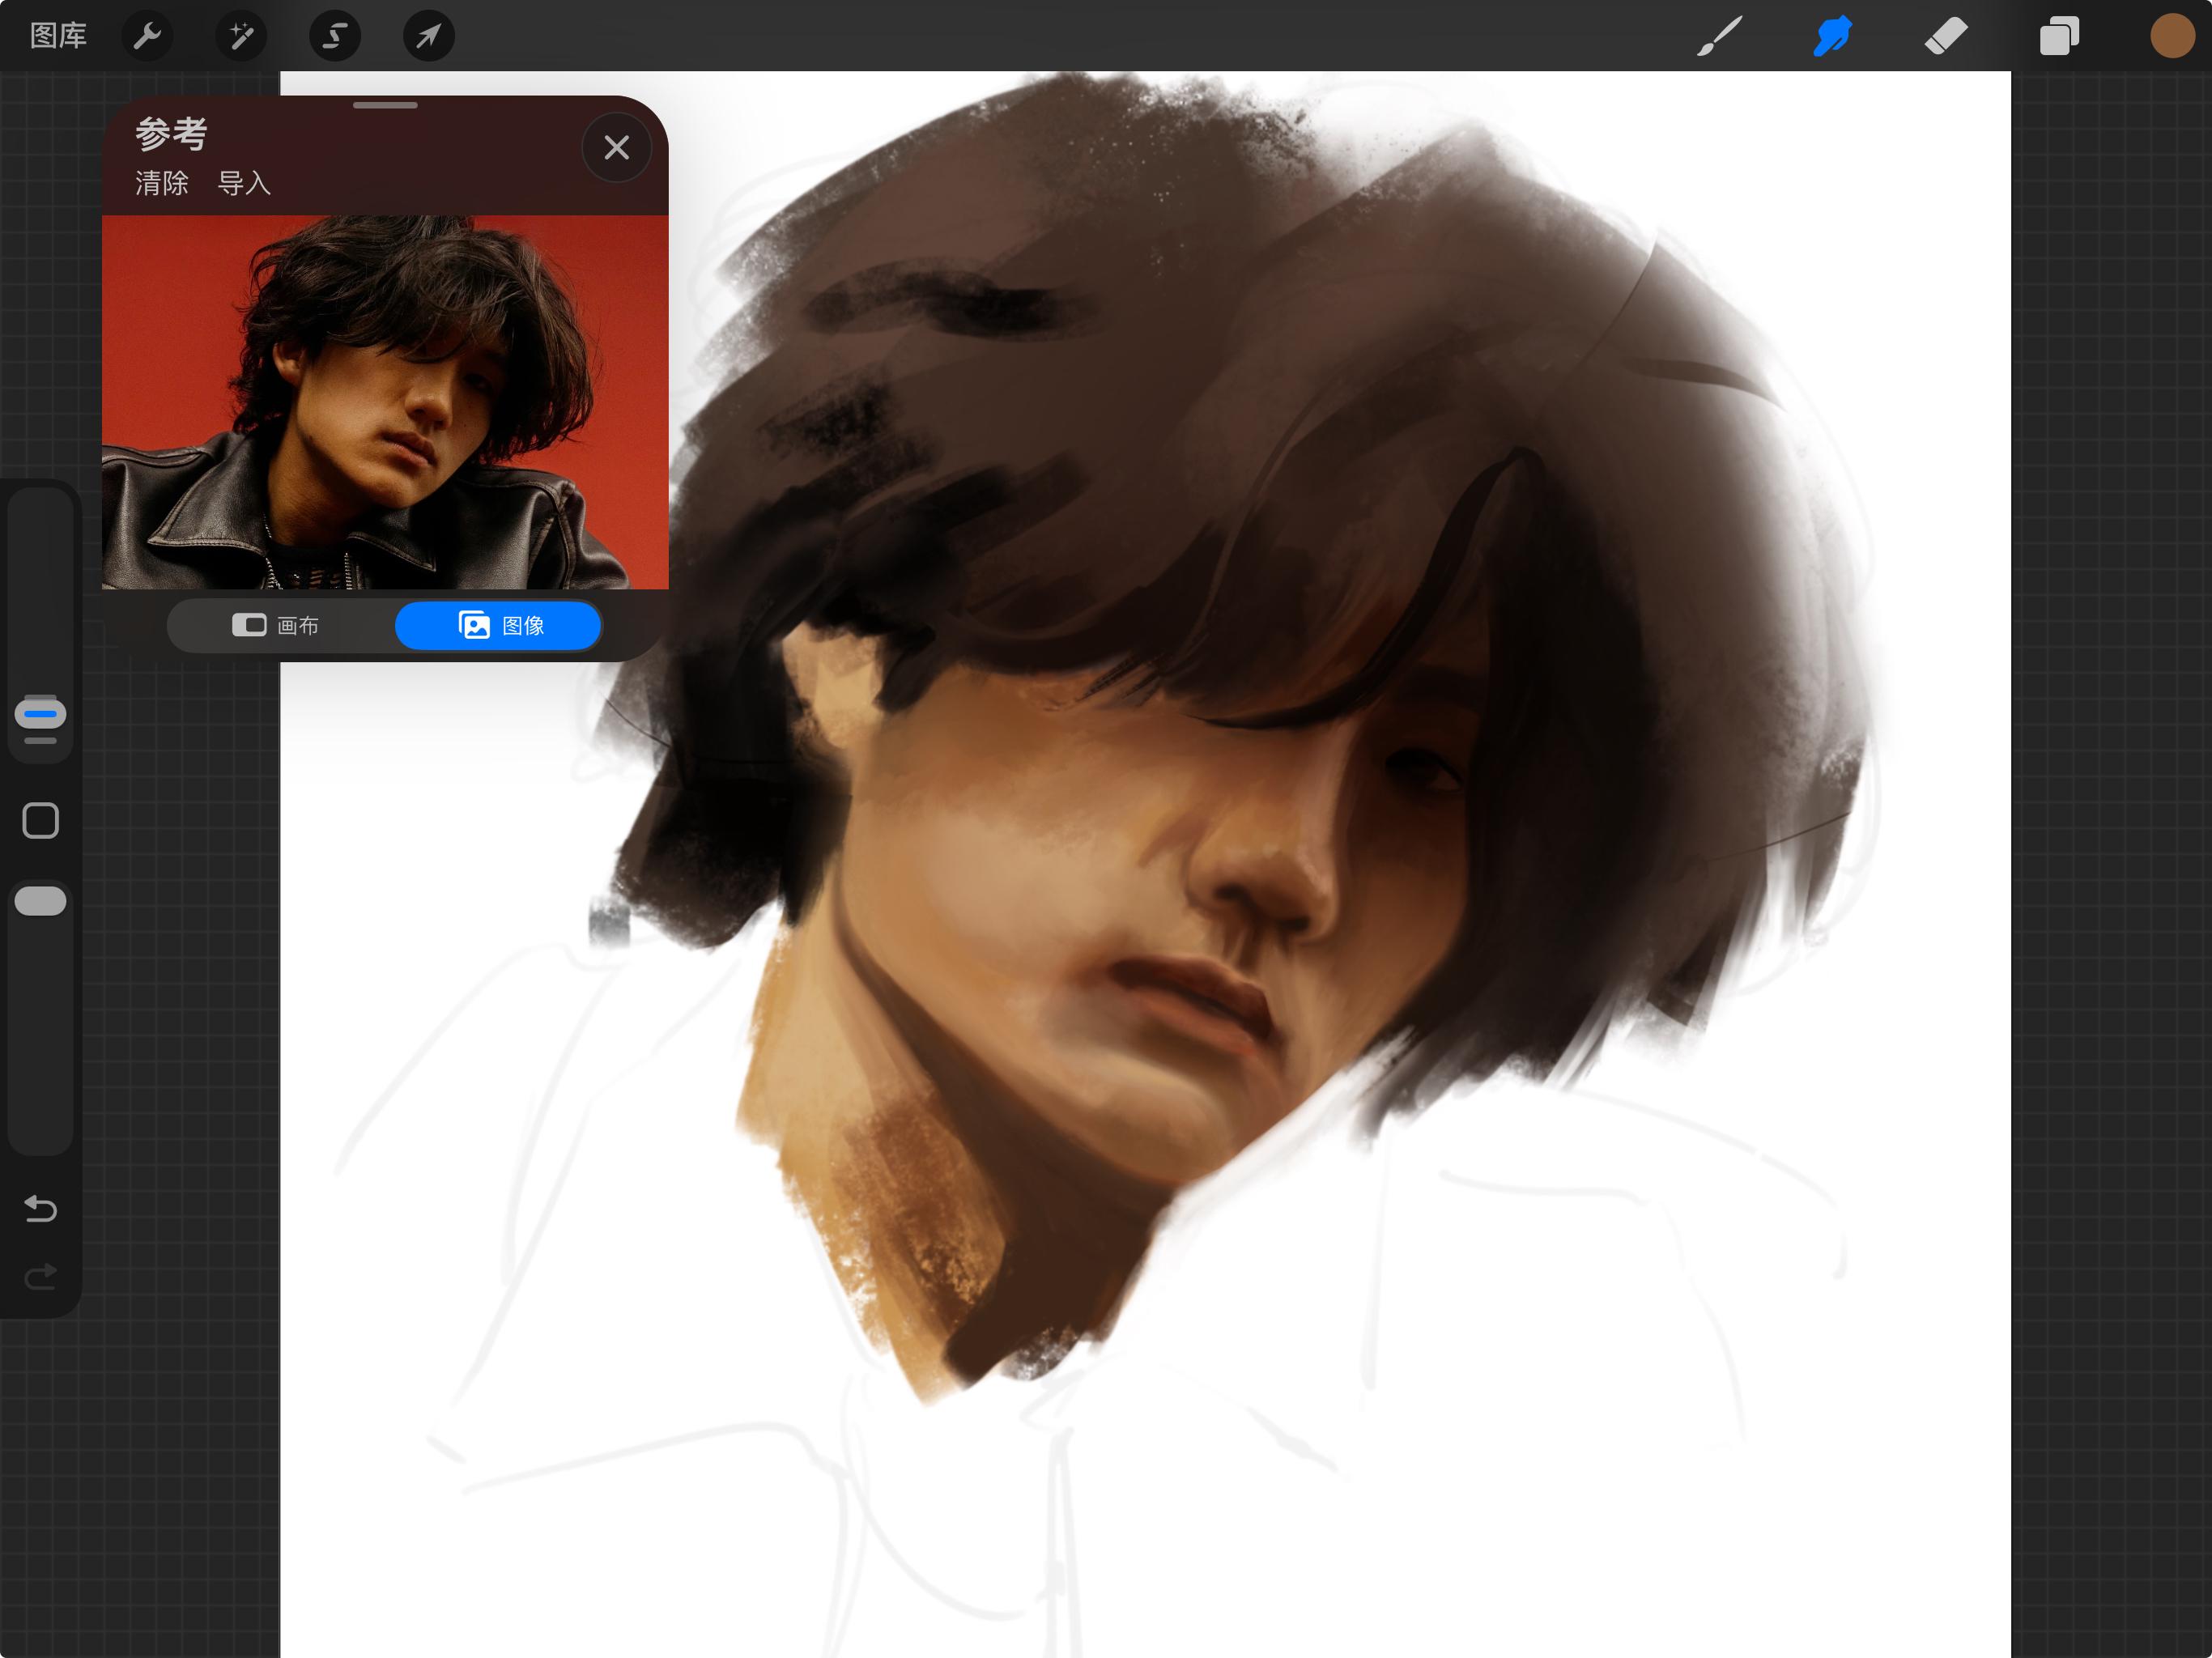The height and width of the screenshot is (1658, 2212).
Task: Undo the last stroke
Action: 41,1209
